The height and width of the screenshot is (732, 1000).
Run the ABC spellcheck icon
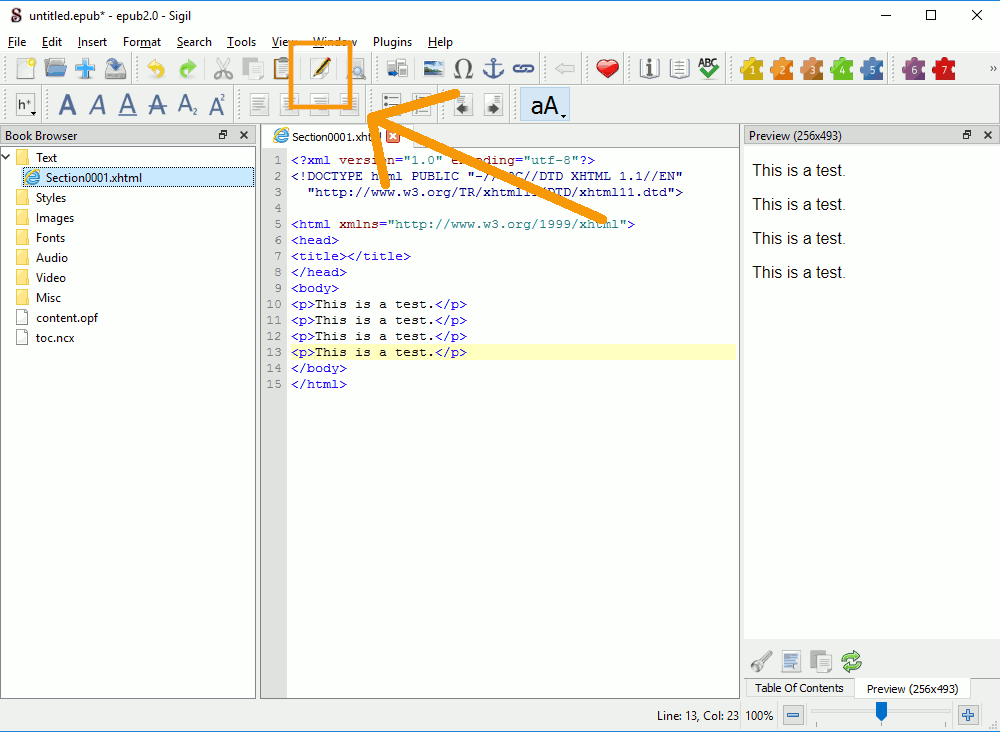pos(709,69)
